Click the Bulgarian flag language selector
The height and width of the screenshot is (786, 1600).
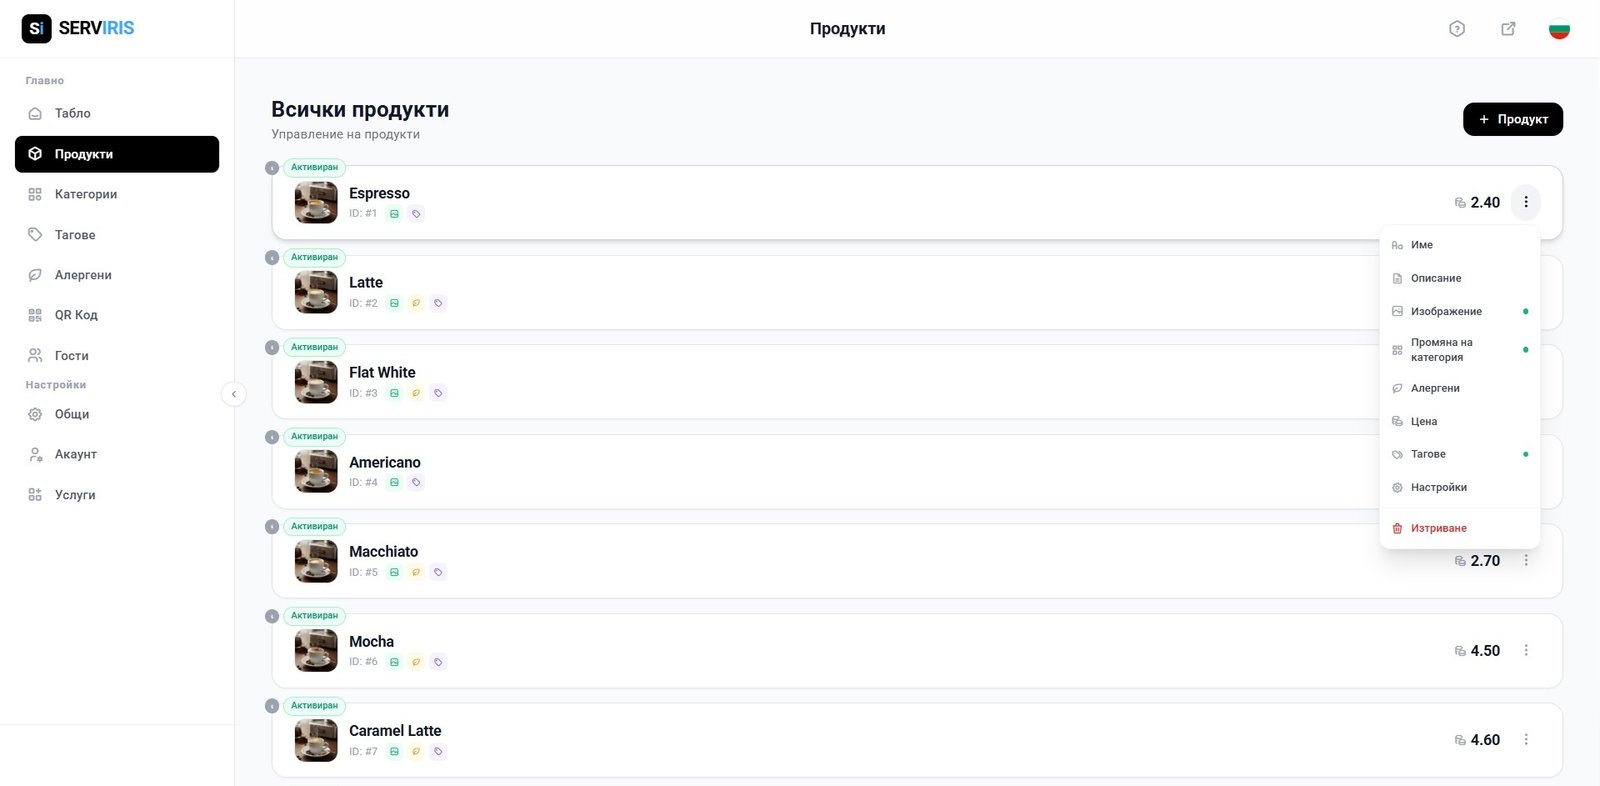1559,29
